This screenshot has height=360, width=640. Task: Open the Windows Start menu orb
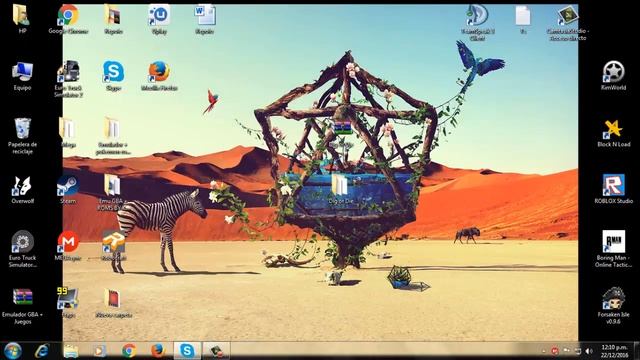13,351
